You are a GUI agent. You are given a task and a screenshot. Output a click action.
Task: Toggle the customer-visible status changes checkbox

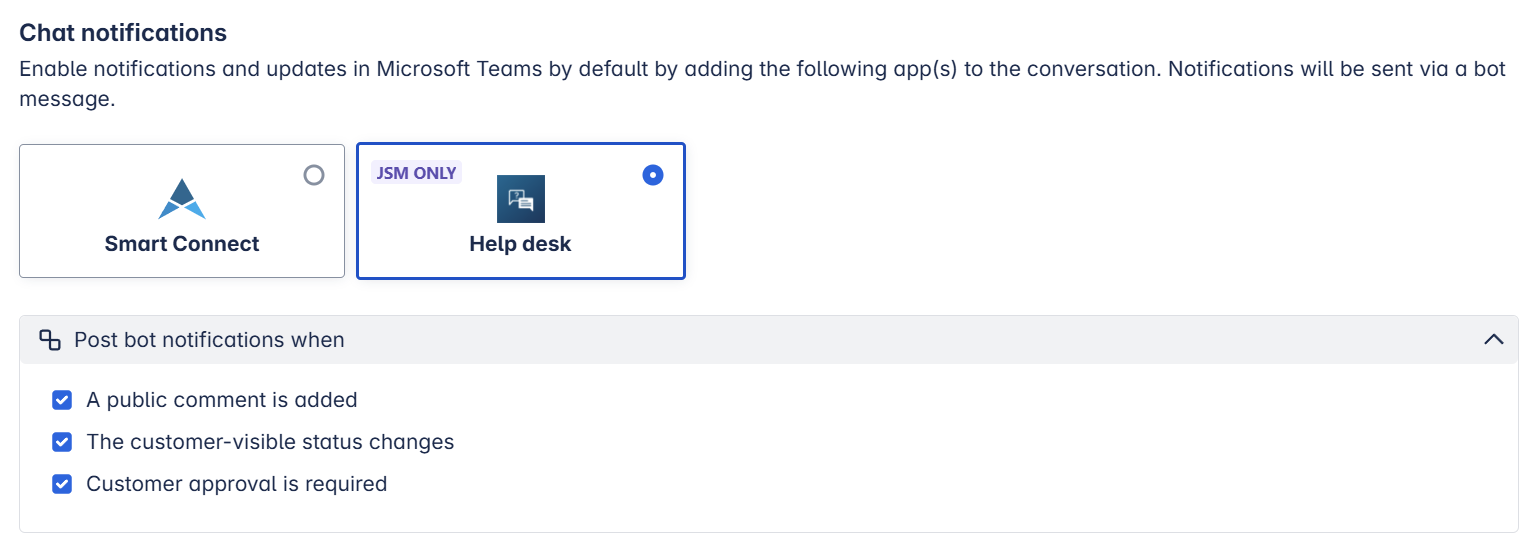tap(62, 442)
